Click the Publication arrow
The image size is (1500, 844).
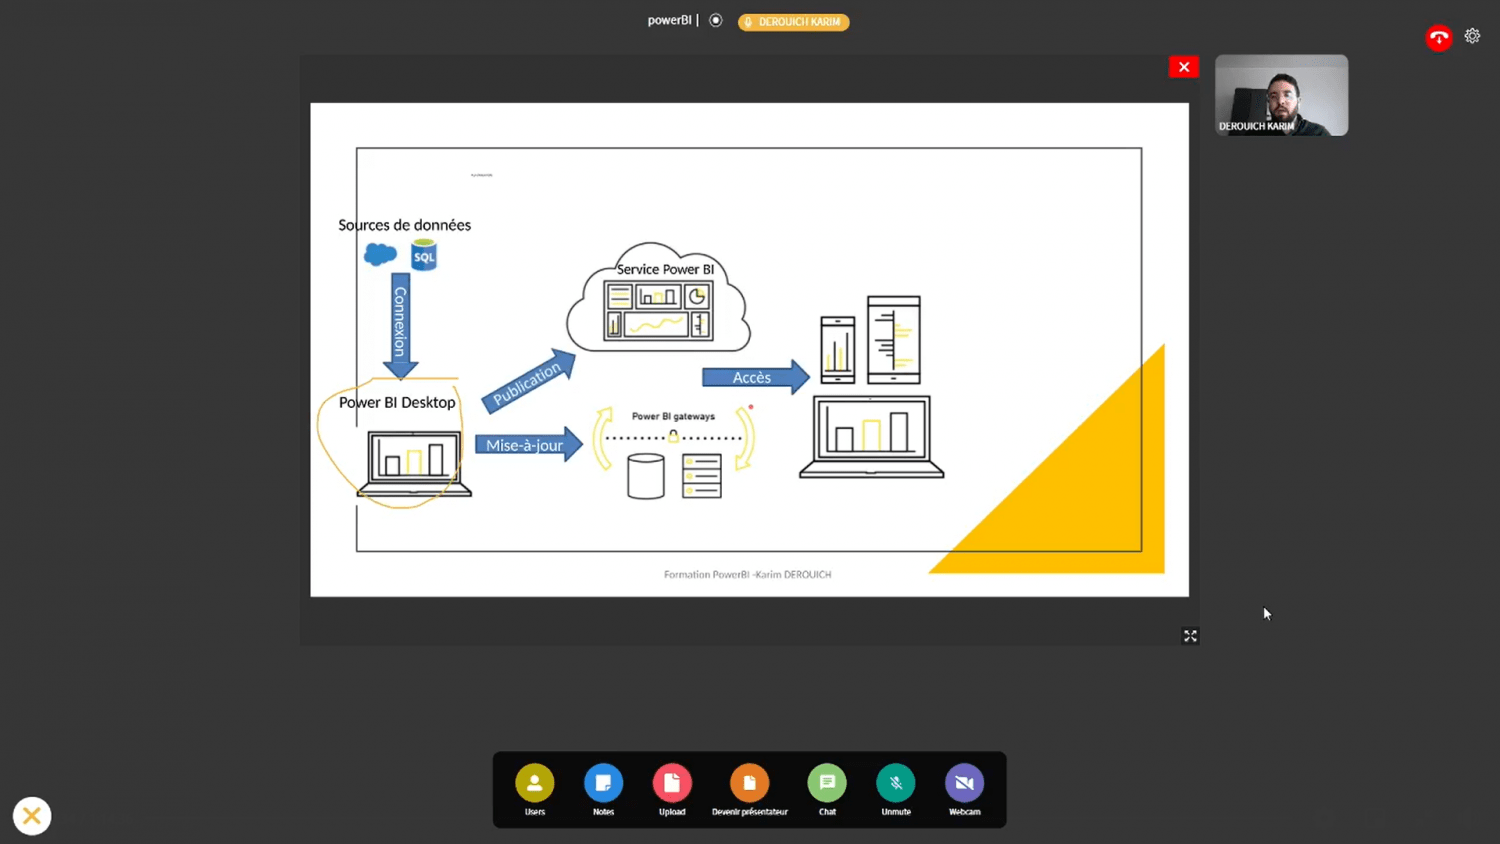click(x=529, y=381)
